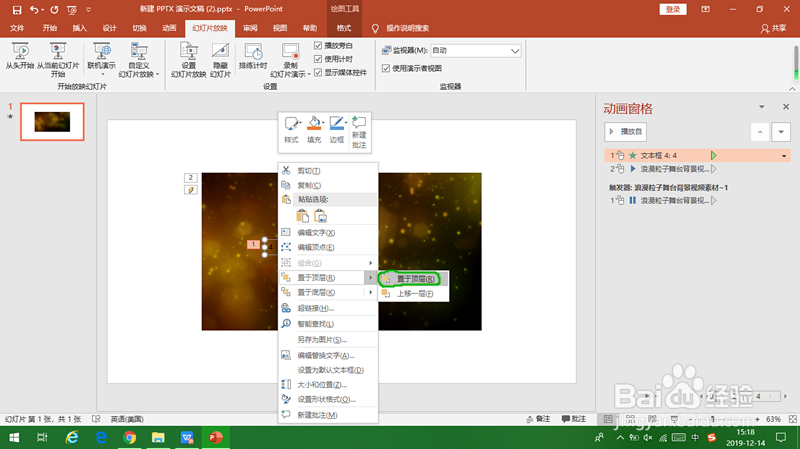Viewport: 800px width, 449px height.
Task: Switch to the Review (审阅) tab
Action: [x=250, y=28]
